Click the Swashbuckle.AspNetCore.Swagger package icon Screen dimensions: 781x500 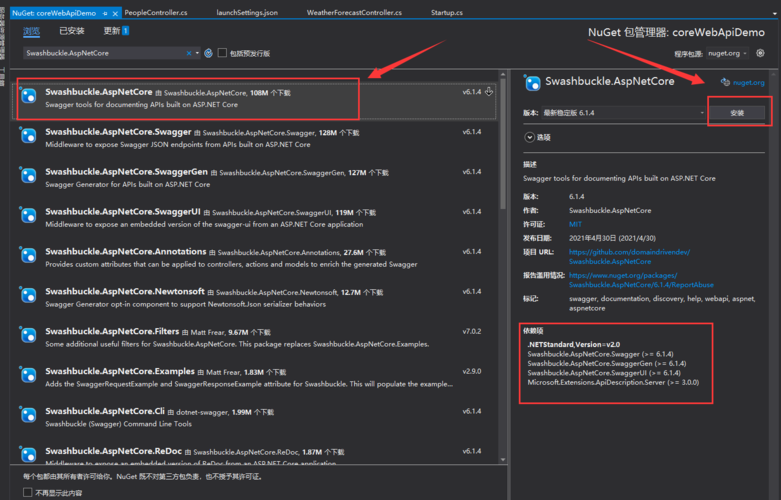29,135
